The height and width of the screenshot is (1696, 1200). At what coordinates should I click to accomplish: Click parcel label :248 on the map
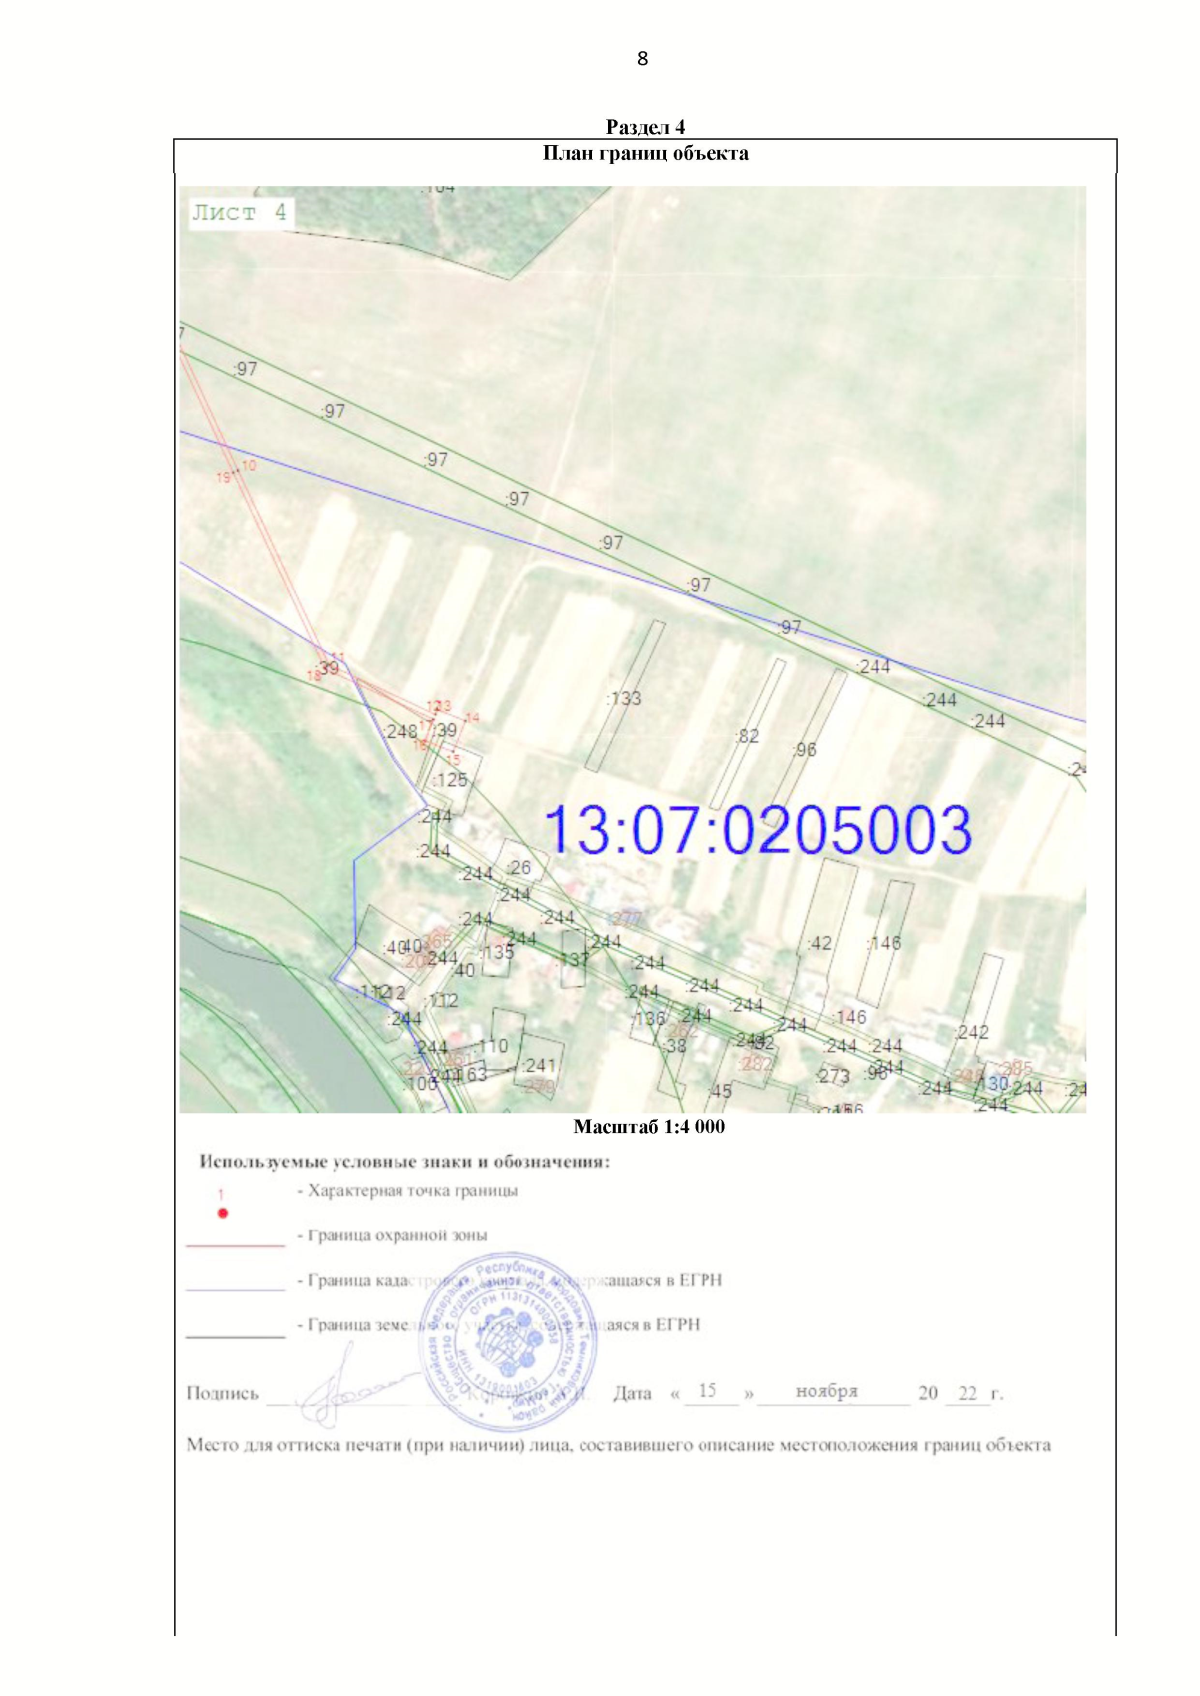(x=401, y=732)
